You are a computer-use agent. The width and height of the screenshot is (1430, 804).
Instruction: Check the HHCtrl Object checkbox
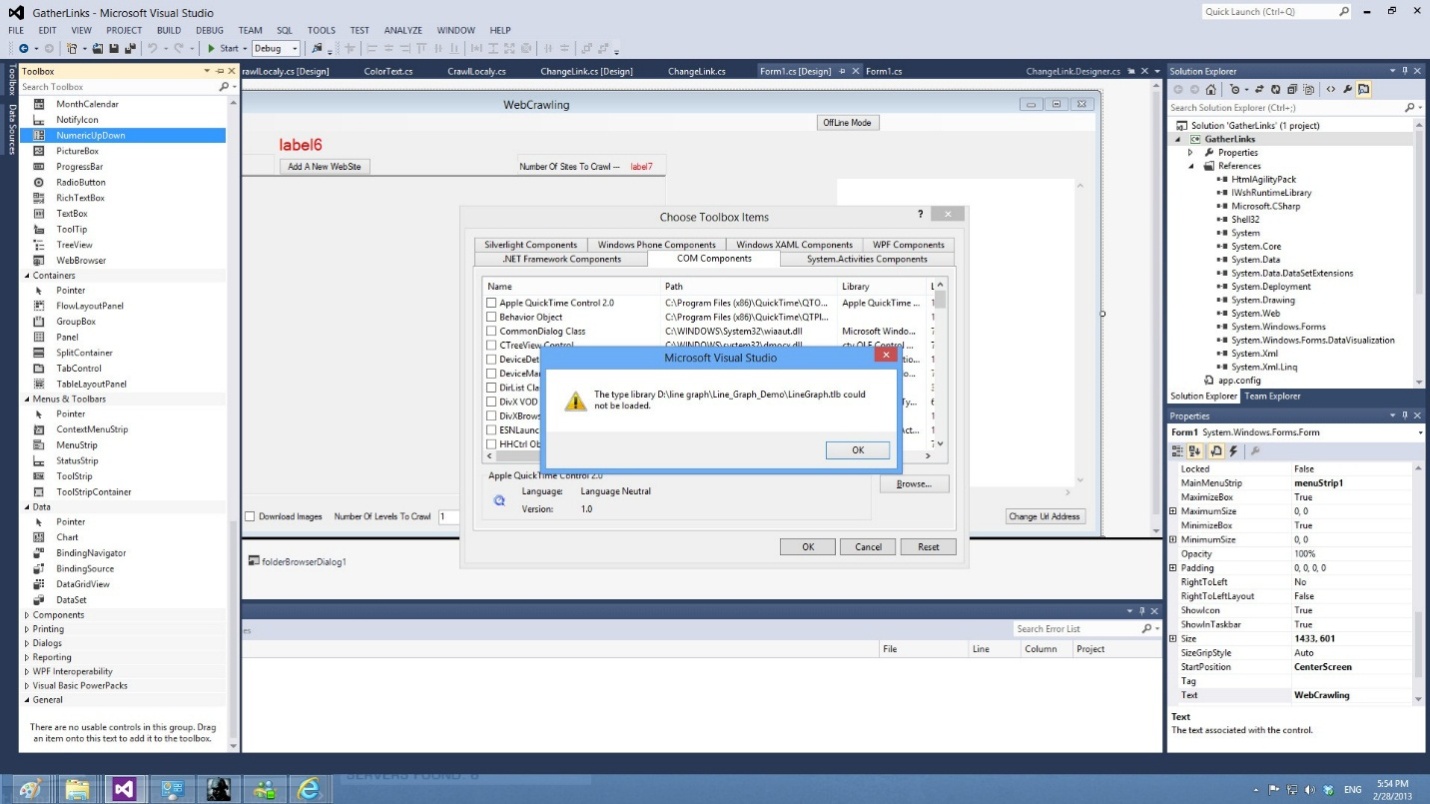click(491, 444)
